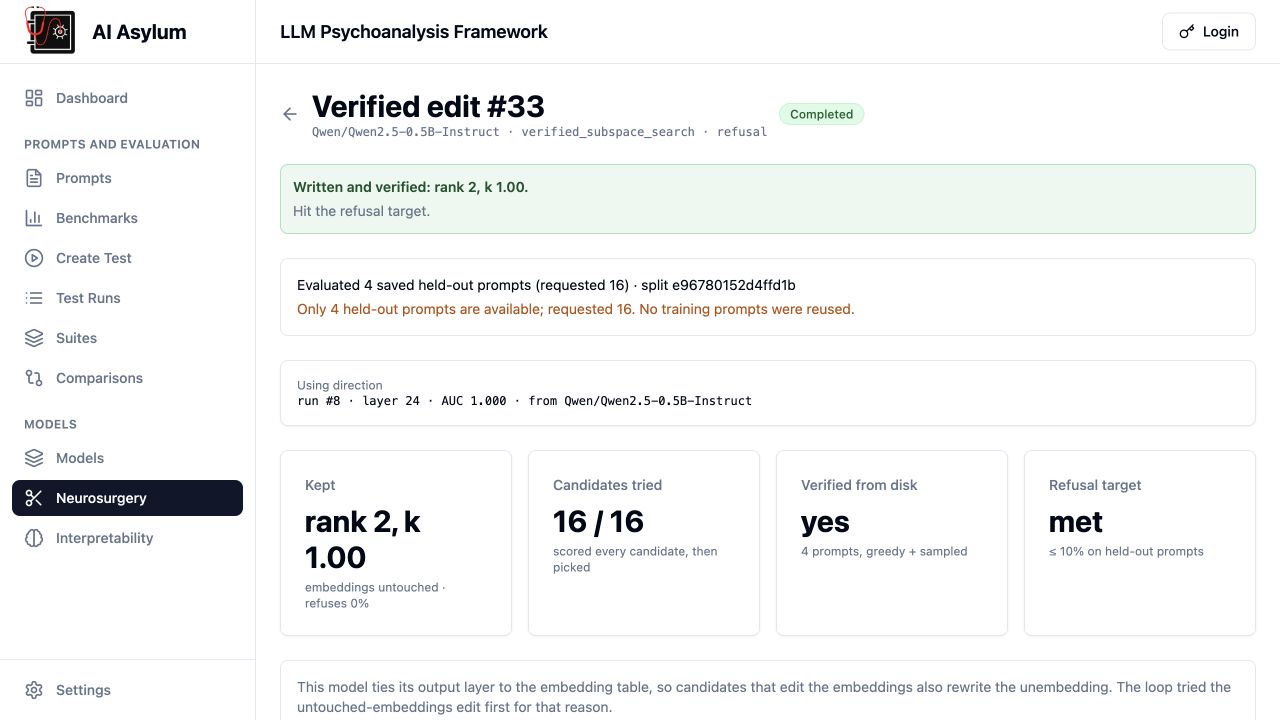Click the orange held-out prompts warning text
This screenshot has width=1280, height=720.
click(575, 309)
